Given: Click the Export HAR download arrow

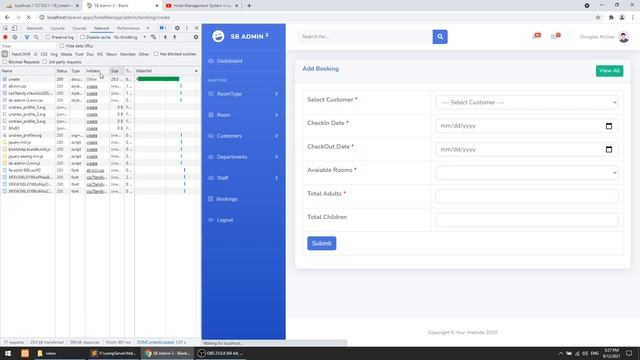Looking at the screenshot, I should [x=175, y=37].
